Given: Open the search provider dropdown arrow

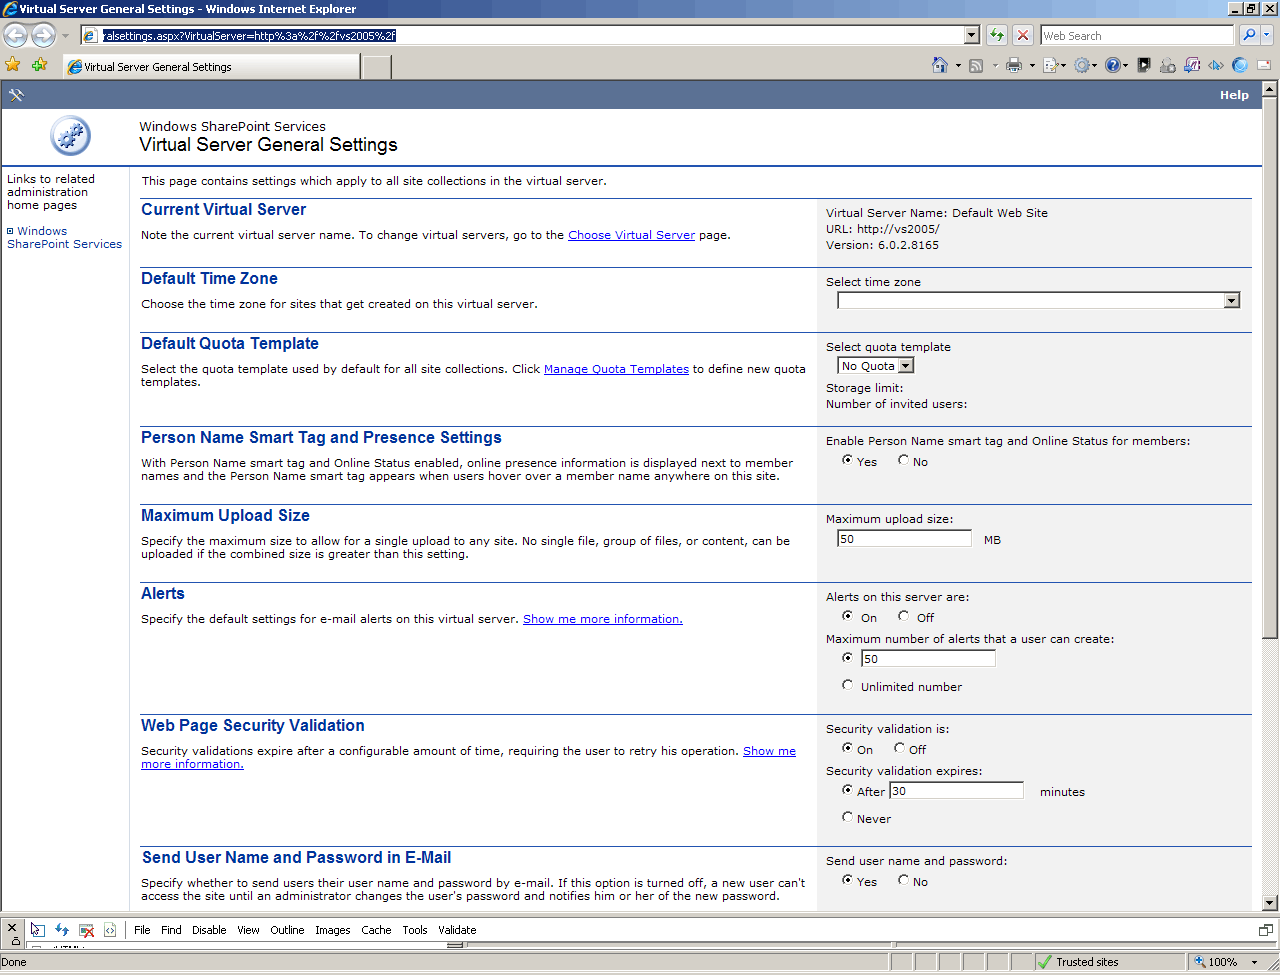Looking at the screenshot, I should (1267, 35).
